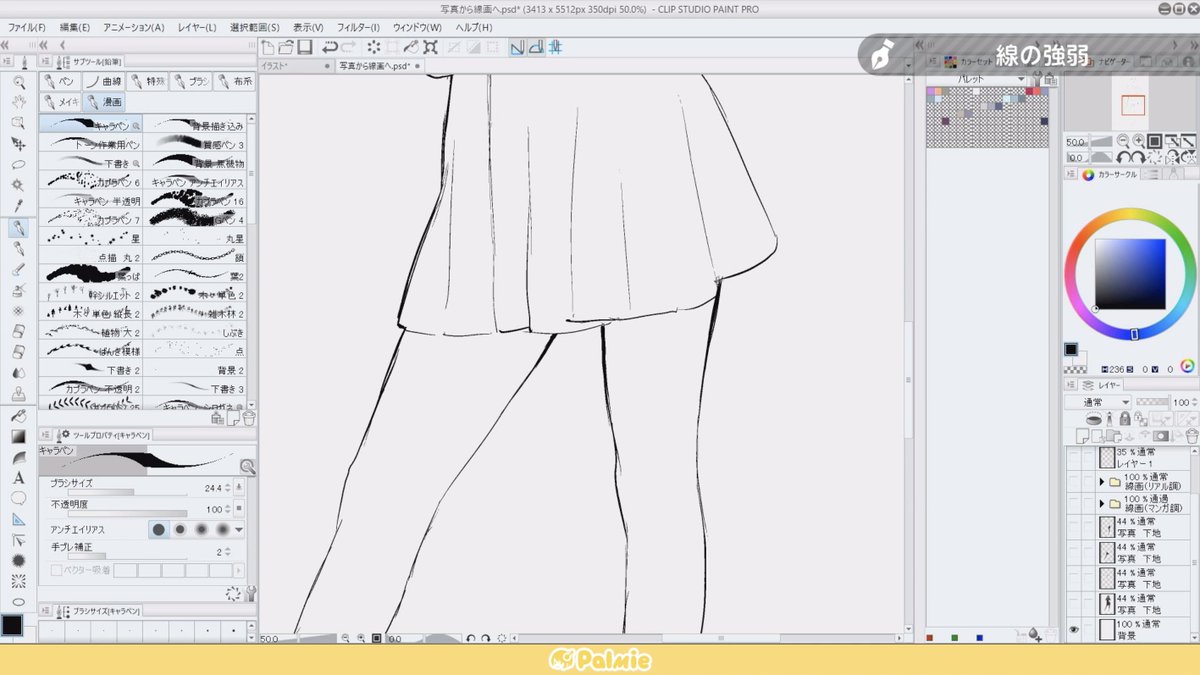
Task: Select the Eraser tool
Action: [x=18, y=331]
